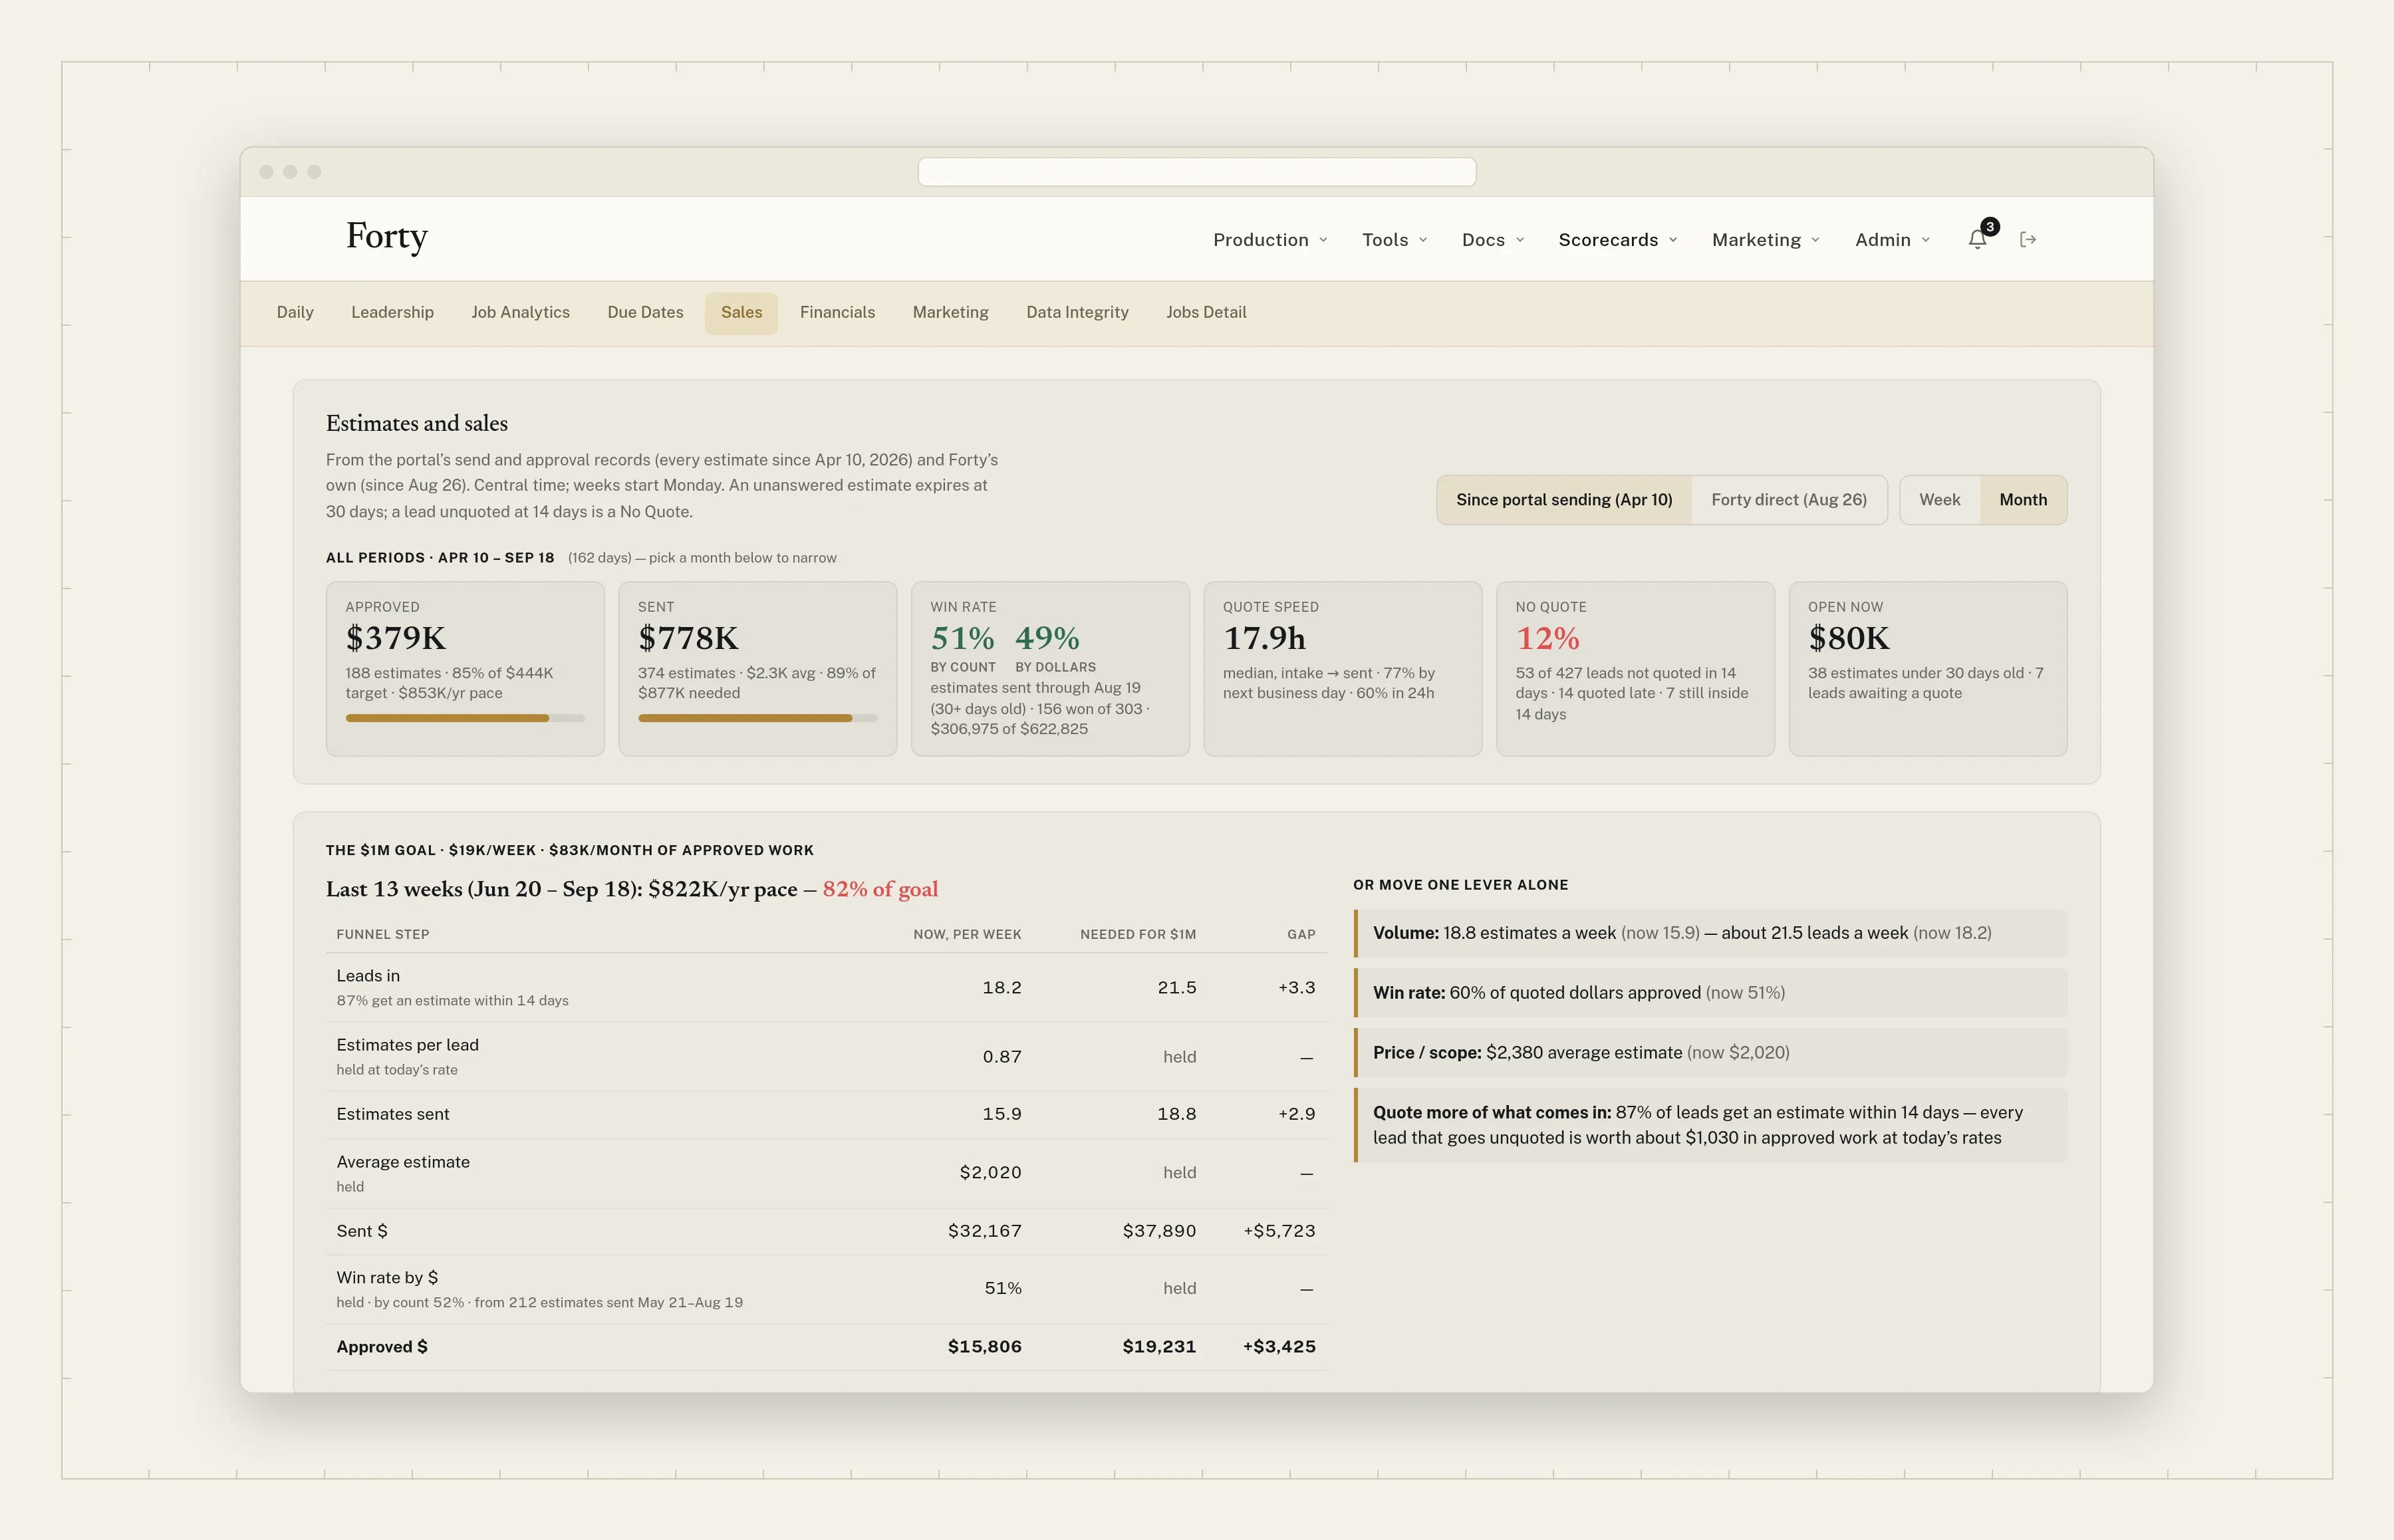Open the Leadership tab

pos(392,313)
